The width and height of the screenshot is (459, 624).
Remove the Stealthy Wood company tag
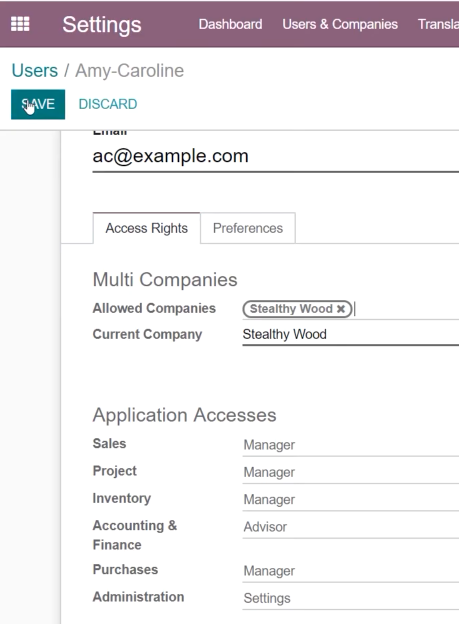point(341,309)
